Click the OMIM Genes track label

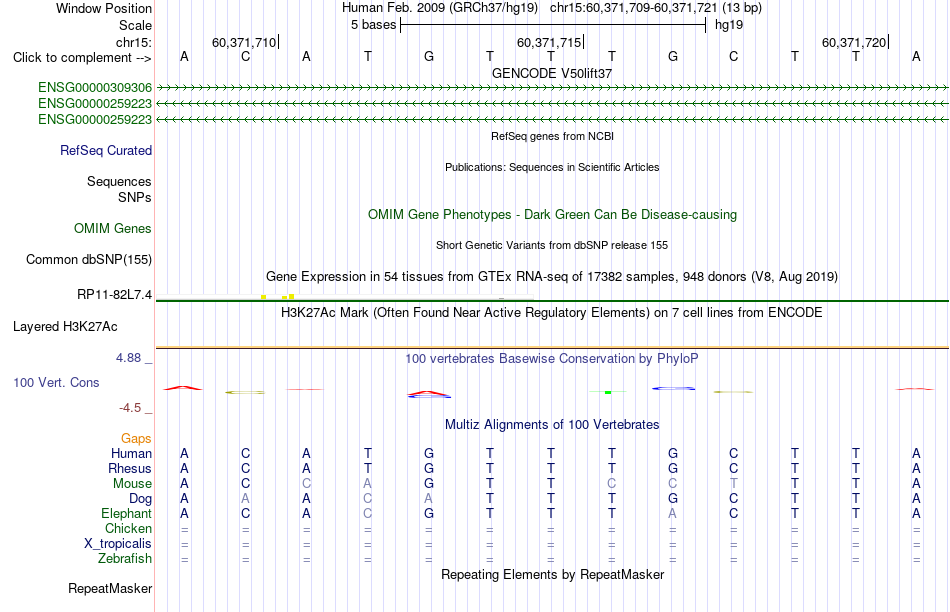(113, 228)
